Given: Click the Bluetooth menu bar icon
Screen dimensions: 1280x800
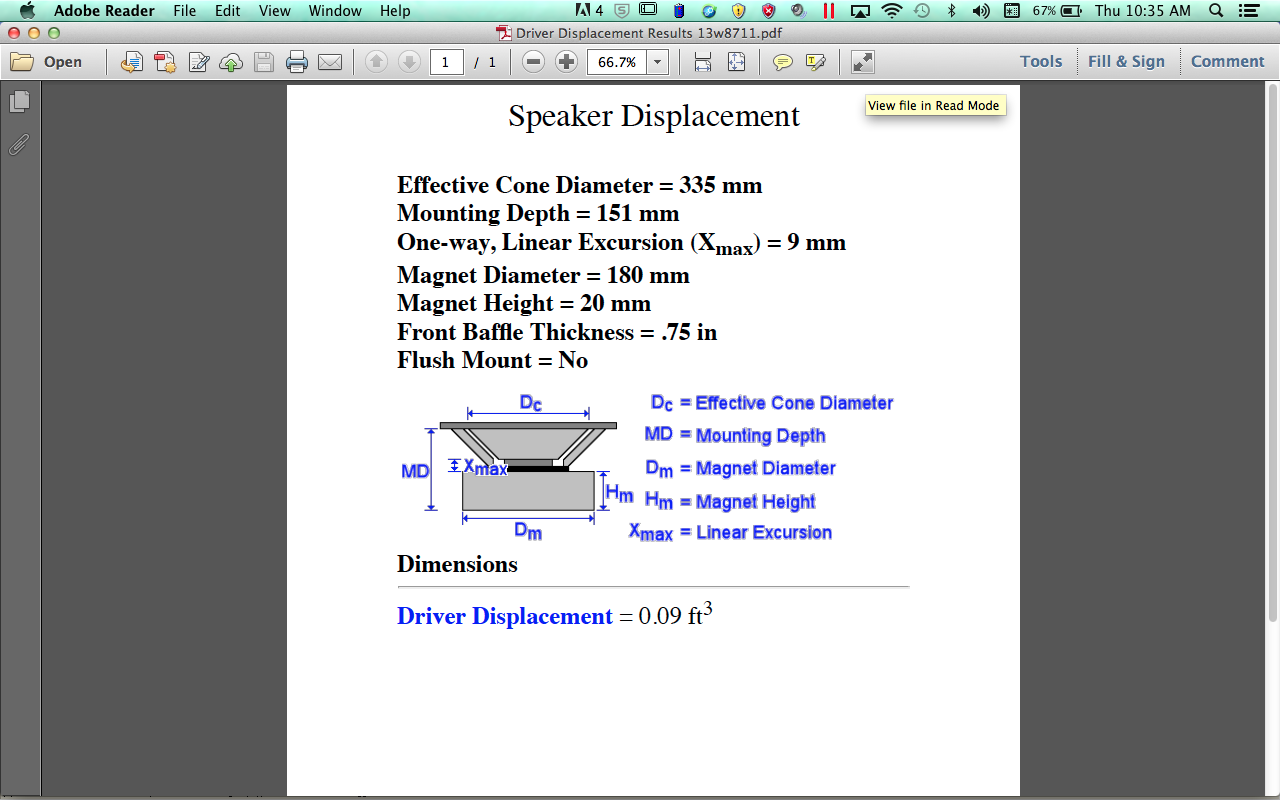Looking at the screenshot, I should (951, 11).
